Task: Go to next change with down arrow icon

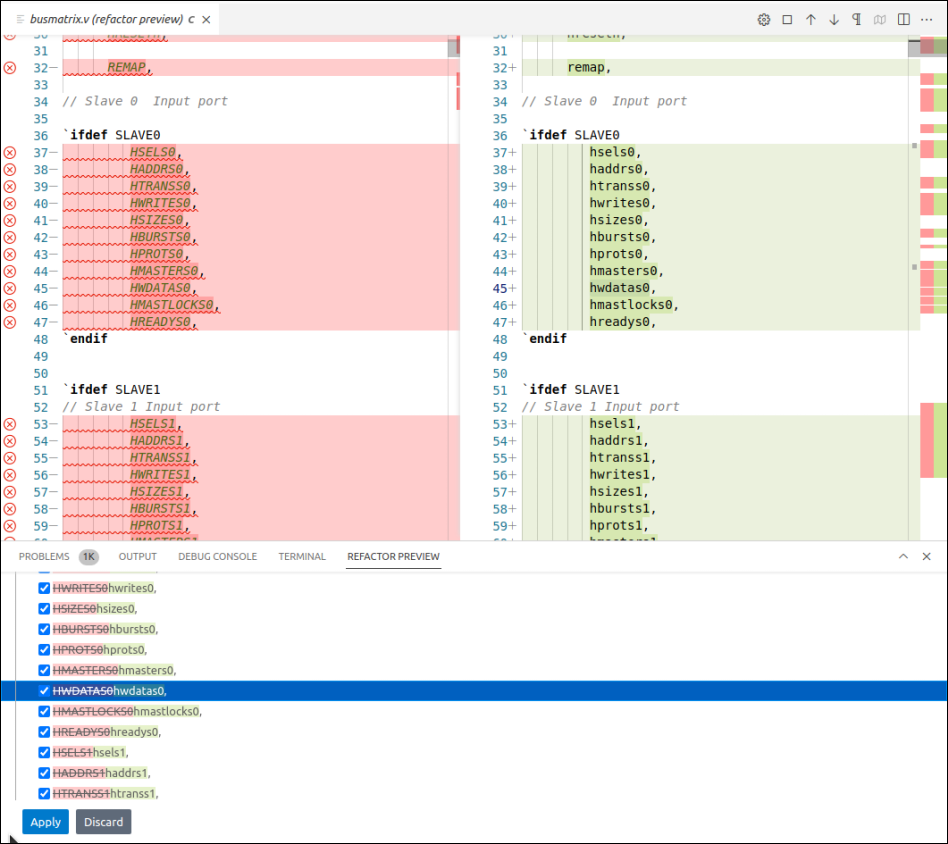Action: point(833,19)
